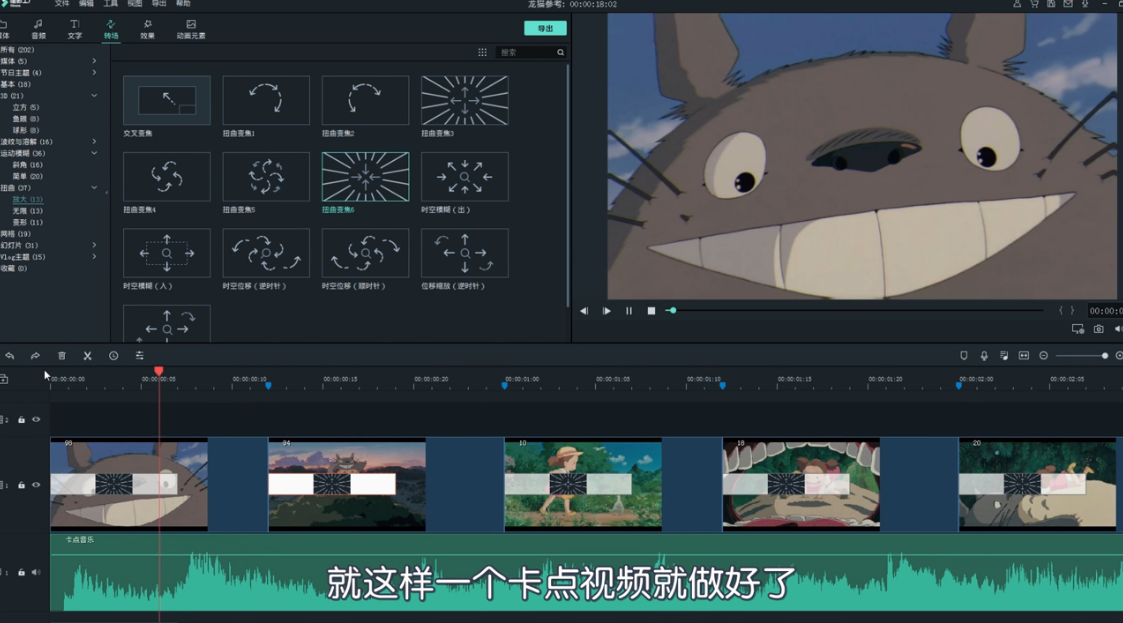This screenshot has height=623, width=1123.
Task: Toggle visibility eye of video track 1
Action: [36, 485]
